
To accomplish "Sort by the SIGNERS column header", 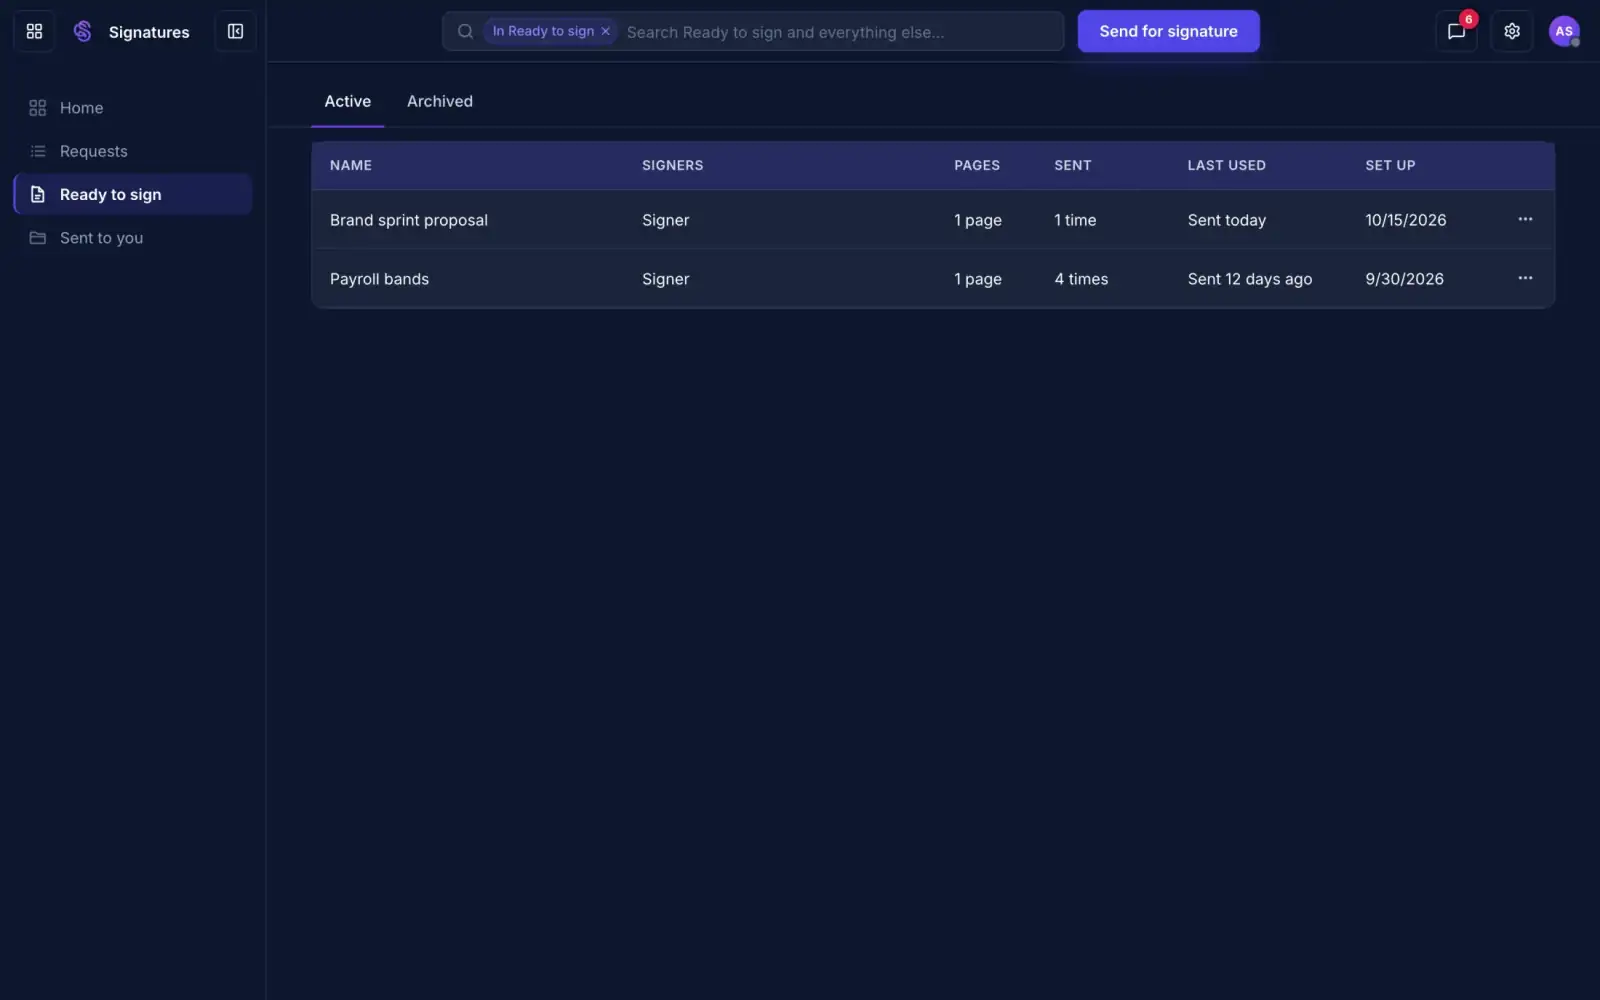I will [x=673, y=165].
